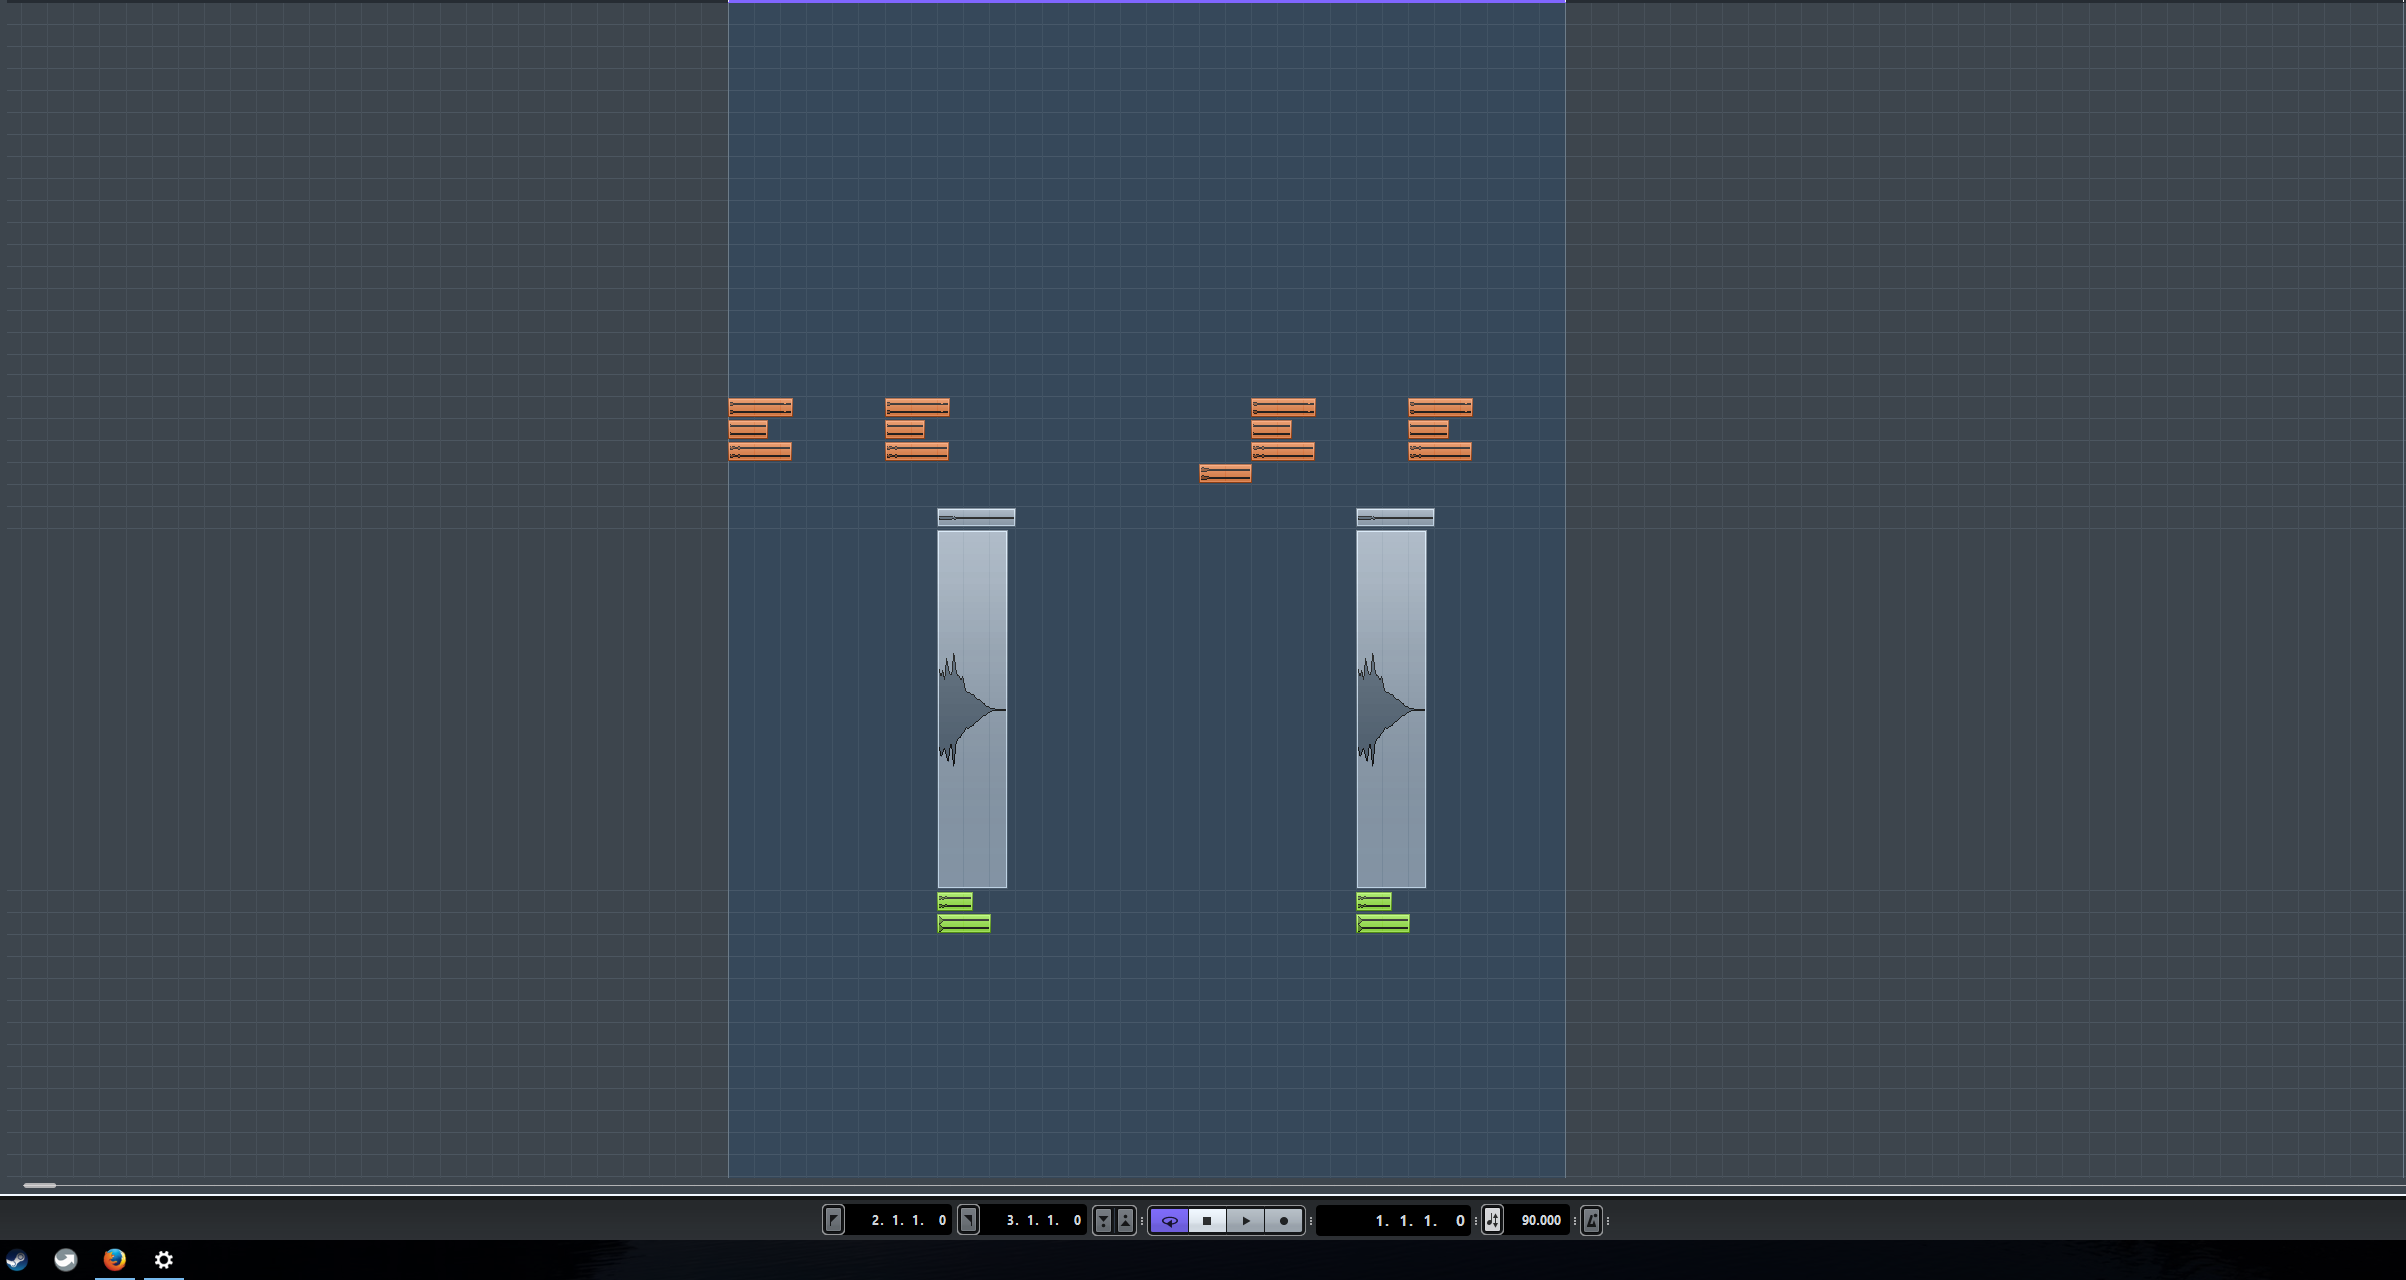
Task: Toggle the punch out button
Action: click(x=1126, y=1220)
